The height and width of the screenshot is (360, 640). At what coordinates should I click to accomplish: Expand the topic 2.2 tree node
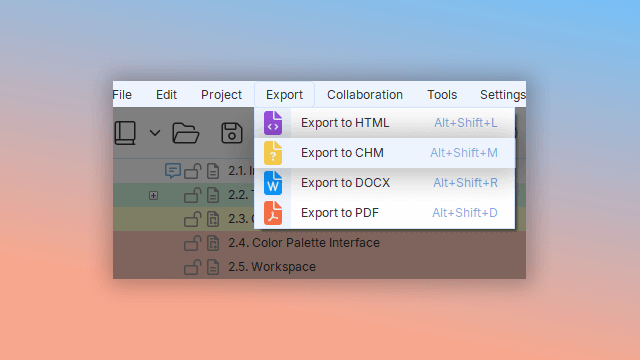pyautogui.click(x=153, y=196)
